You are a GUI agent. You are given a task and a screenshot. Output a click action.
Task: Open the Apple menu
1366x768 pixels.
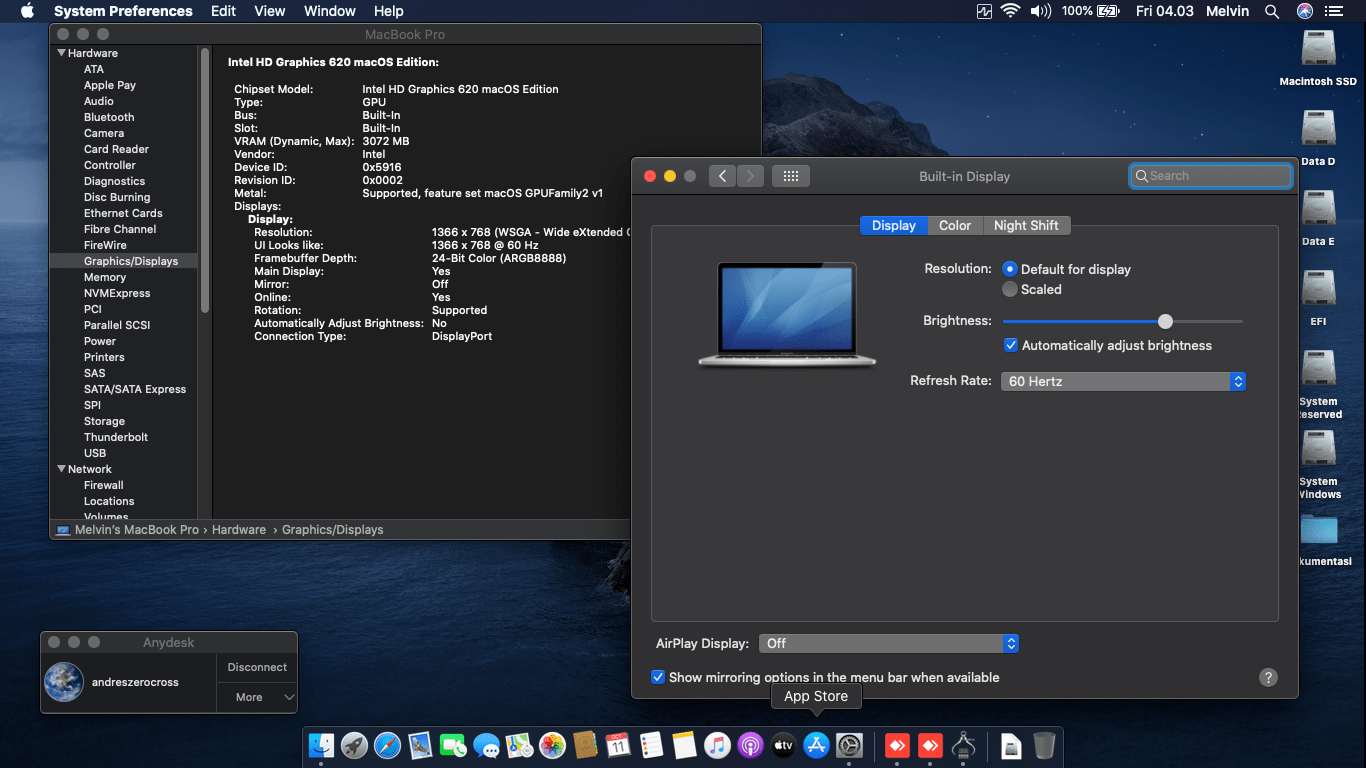(27, 11)
